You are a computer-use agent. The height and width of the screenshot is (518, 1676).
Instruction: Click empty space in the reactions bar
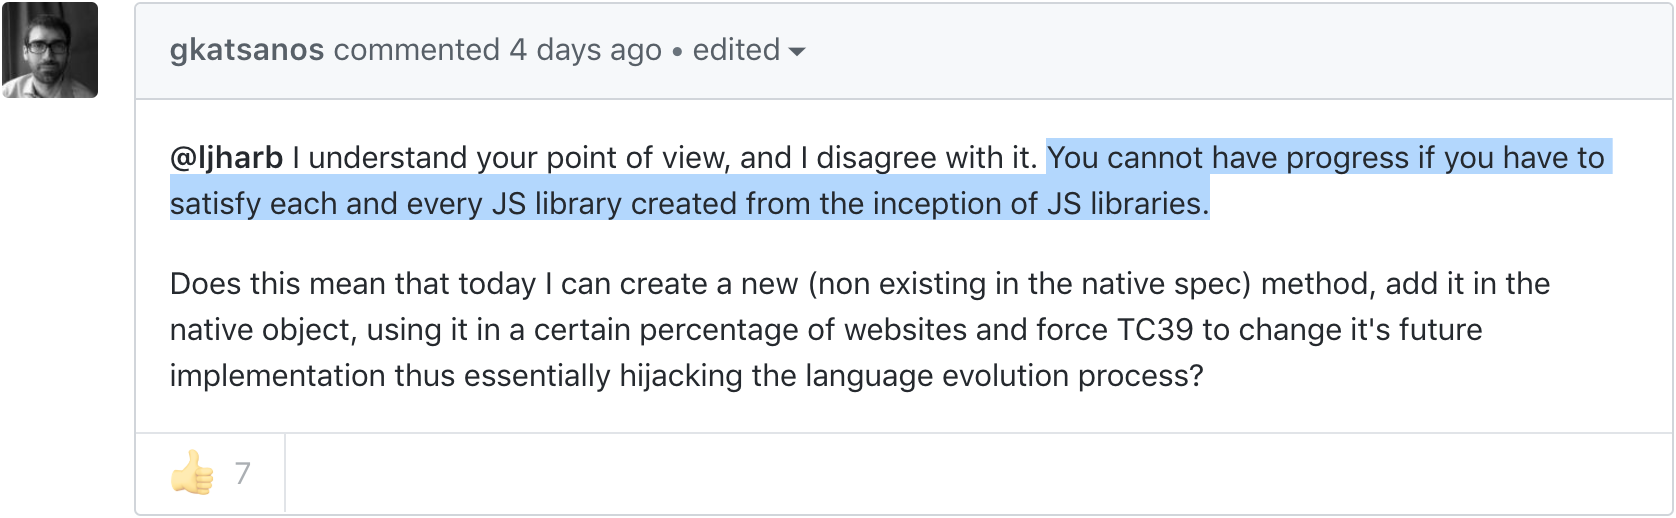click(900, 474)
